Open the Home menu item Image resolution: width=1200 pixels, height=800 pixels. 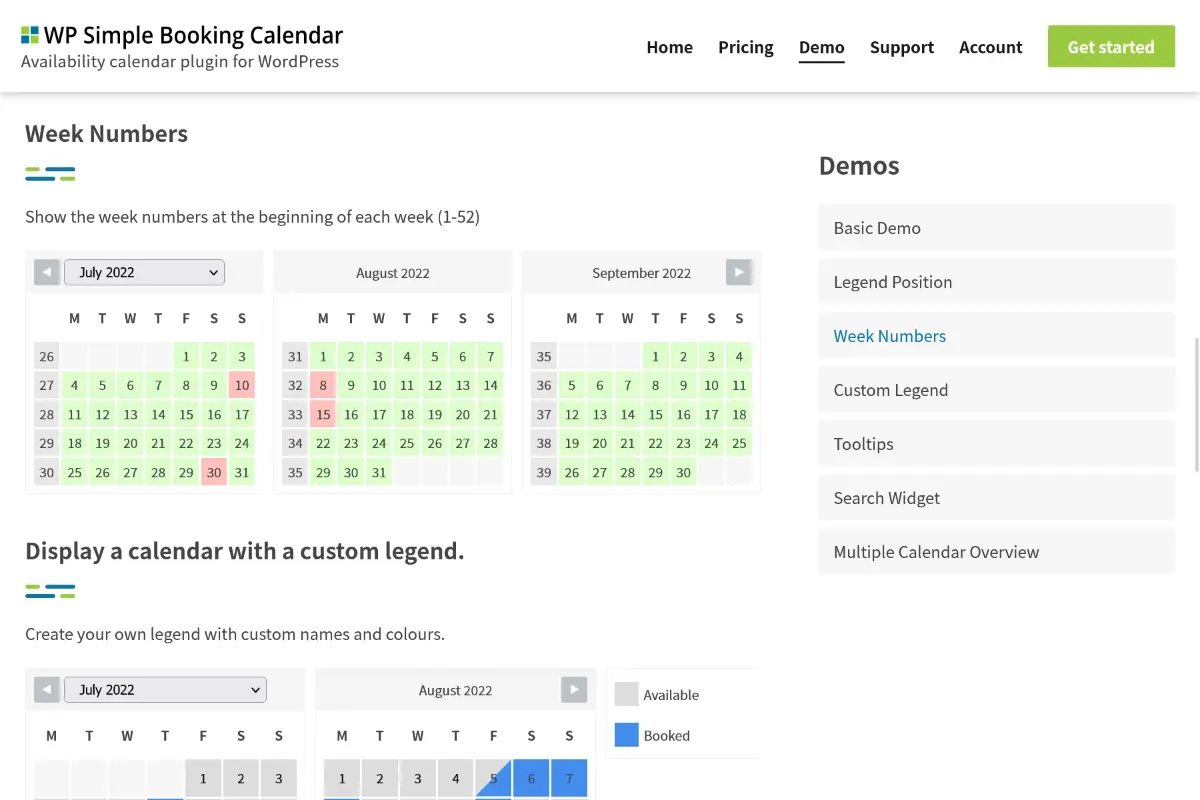[x=669, y=47]
